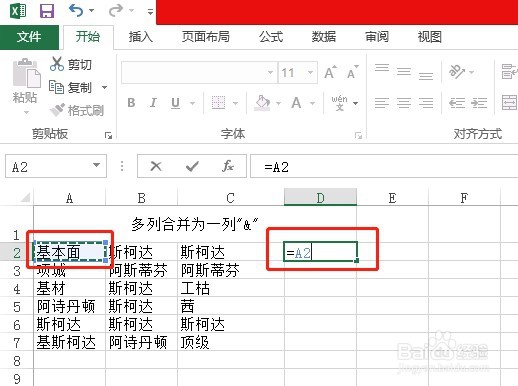Open the Name Box dropdown arrow
This screenshot has height=386, width=518.
click(x=96, y=165)
